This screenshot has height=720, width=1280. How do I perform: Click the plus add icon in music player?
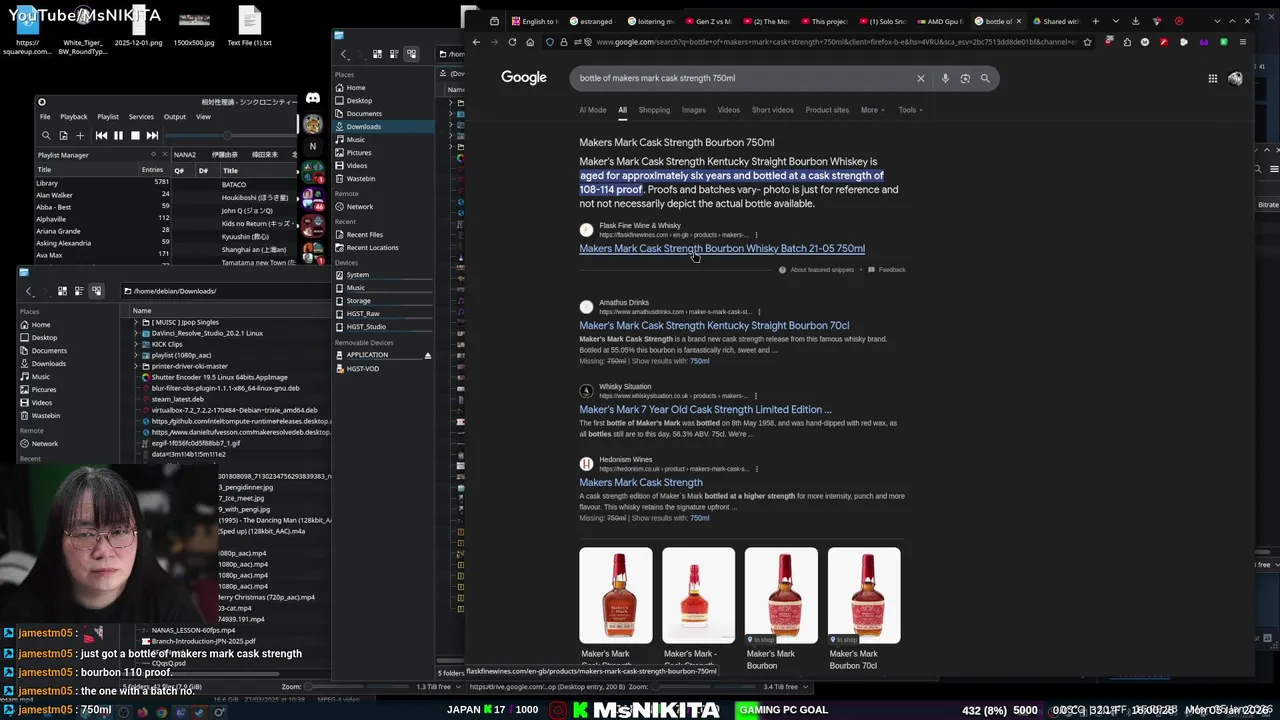tap(80, 135)
